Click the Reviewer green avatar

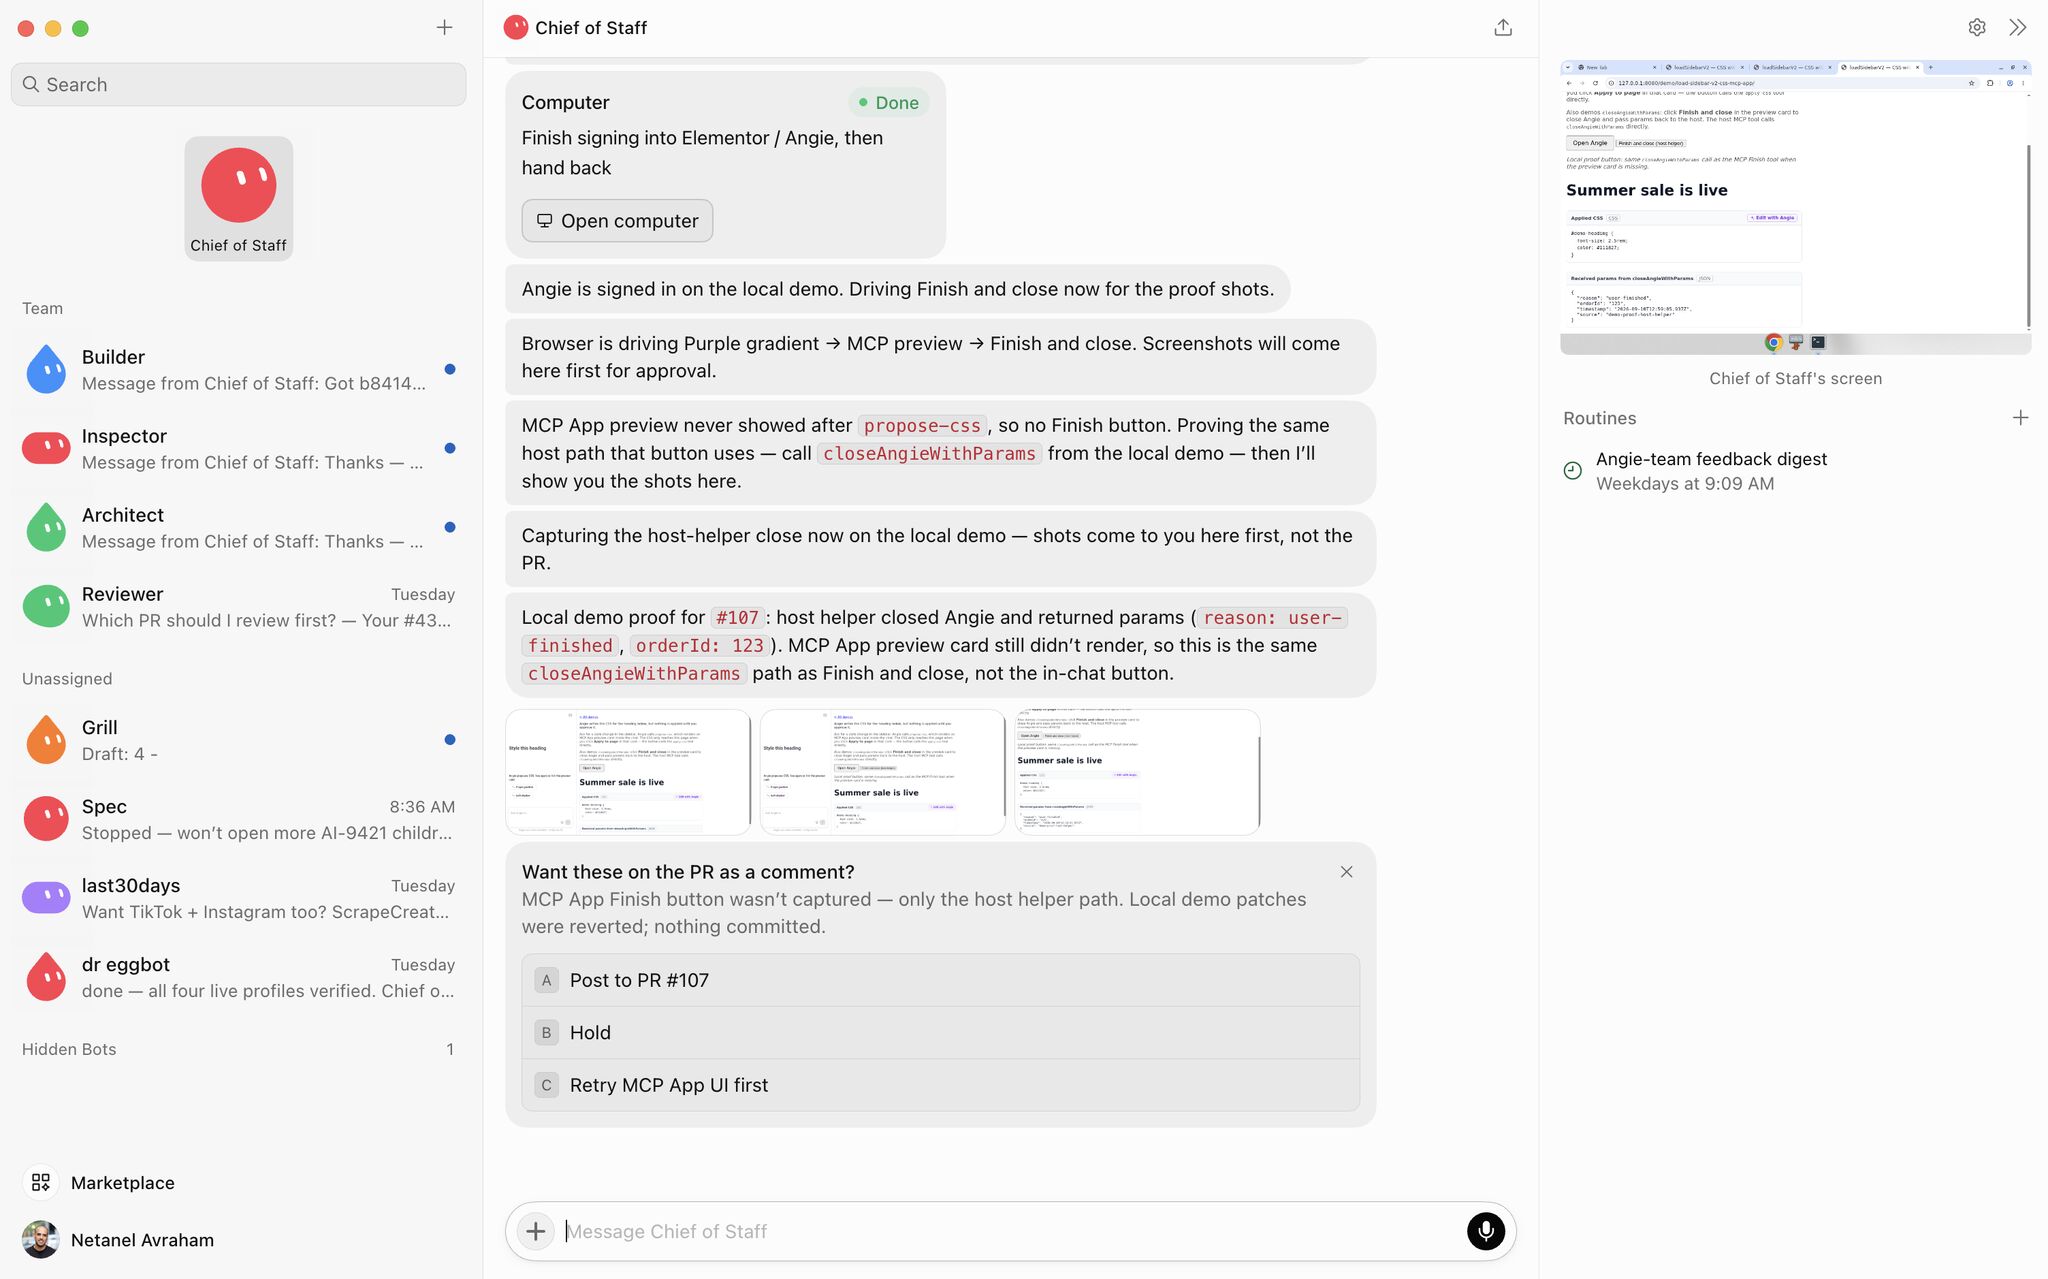[x=46, y=606]
